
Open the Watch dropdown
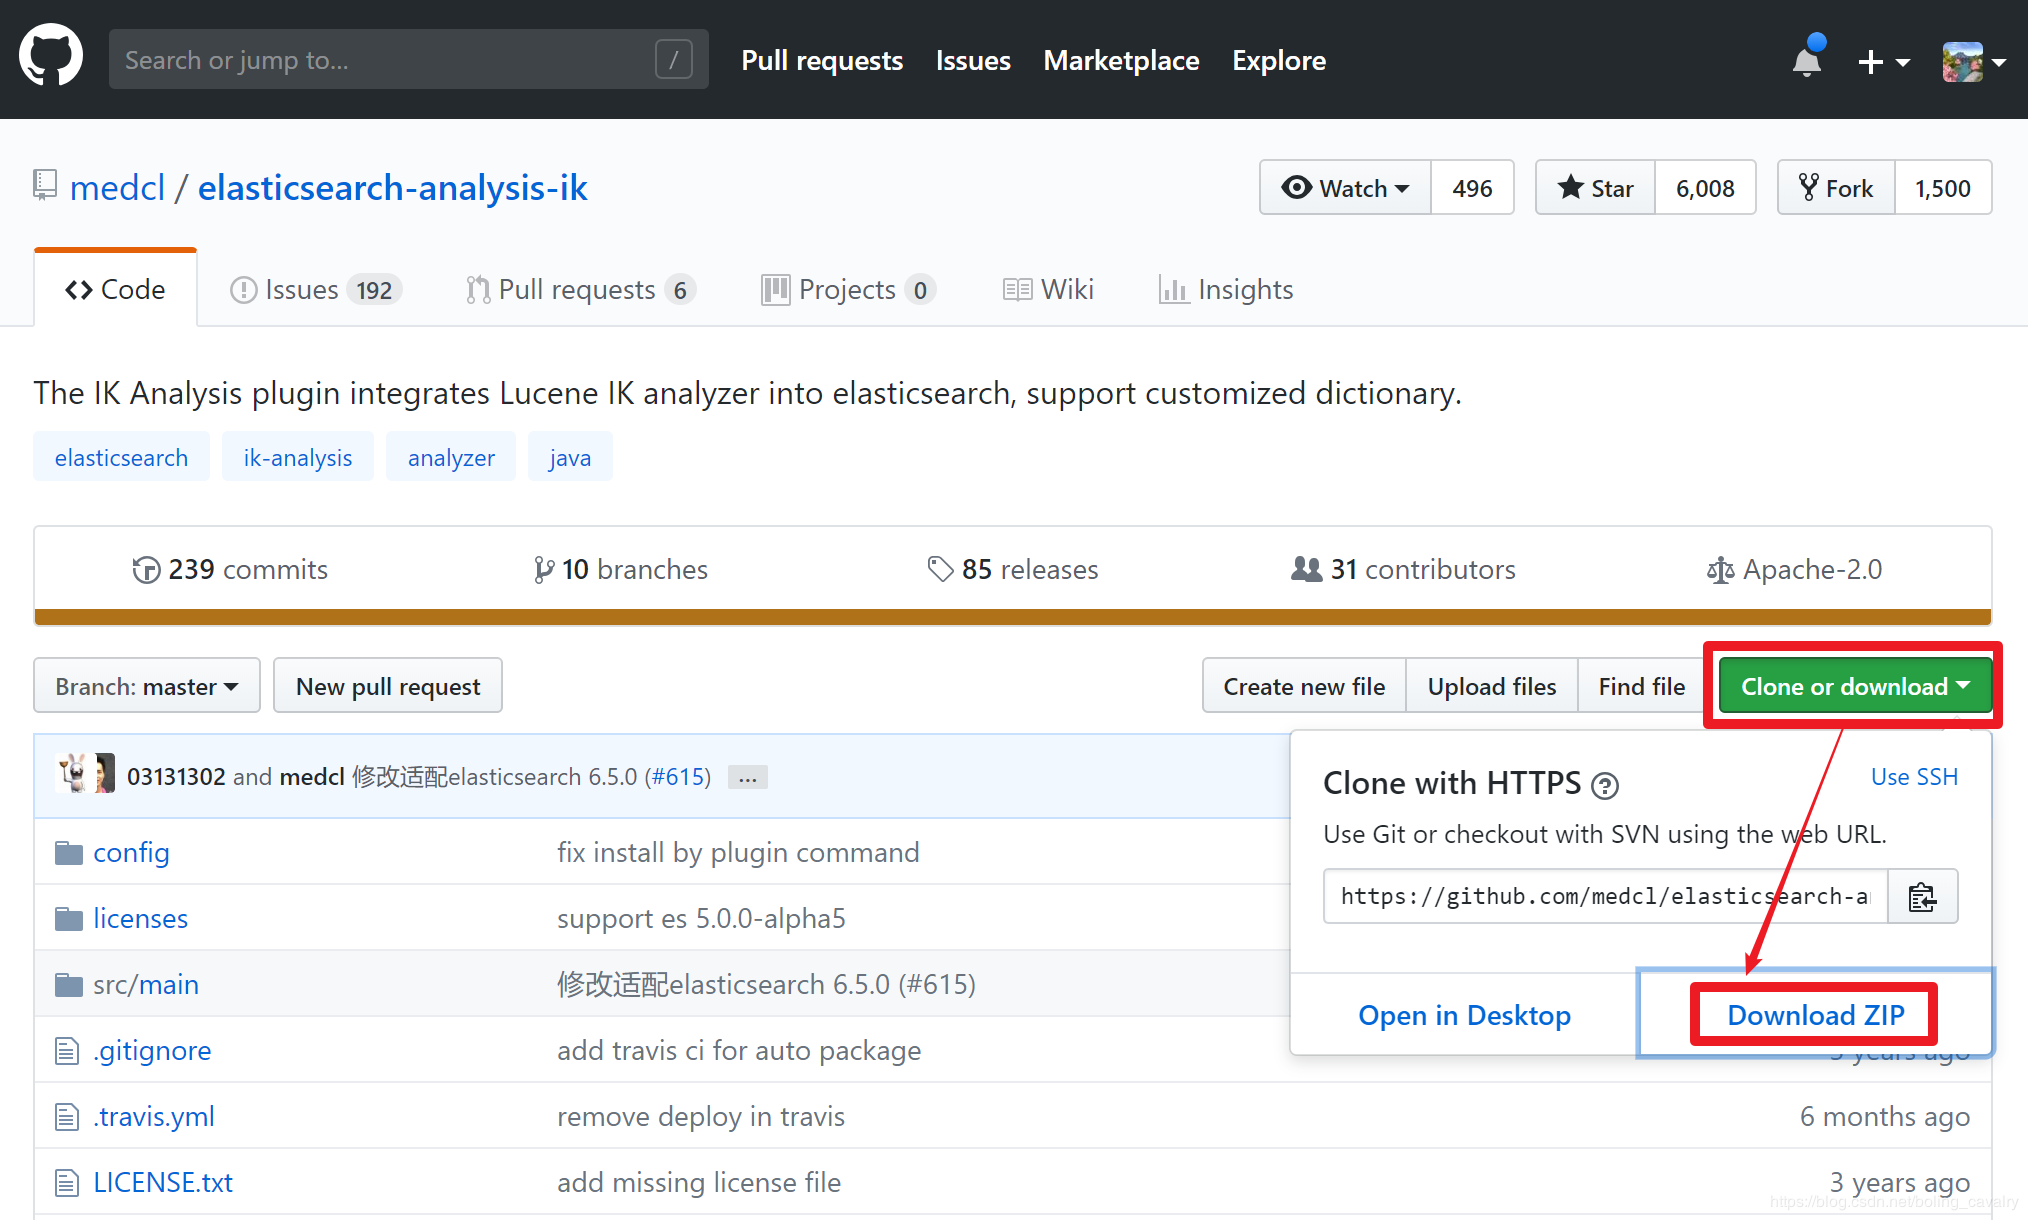click(x=1345, y=188)
